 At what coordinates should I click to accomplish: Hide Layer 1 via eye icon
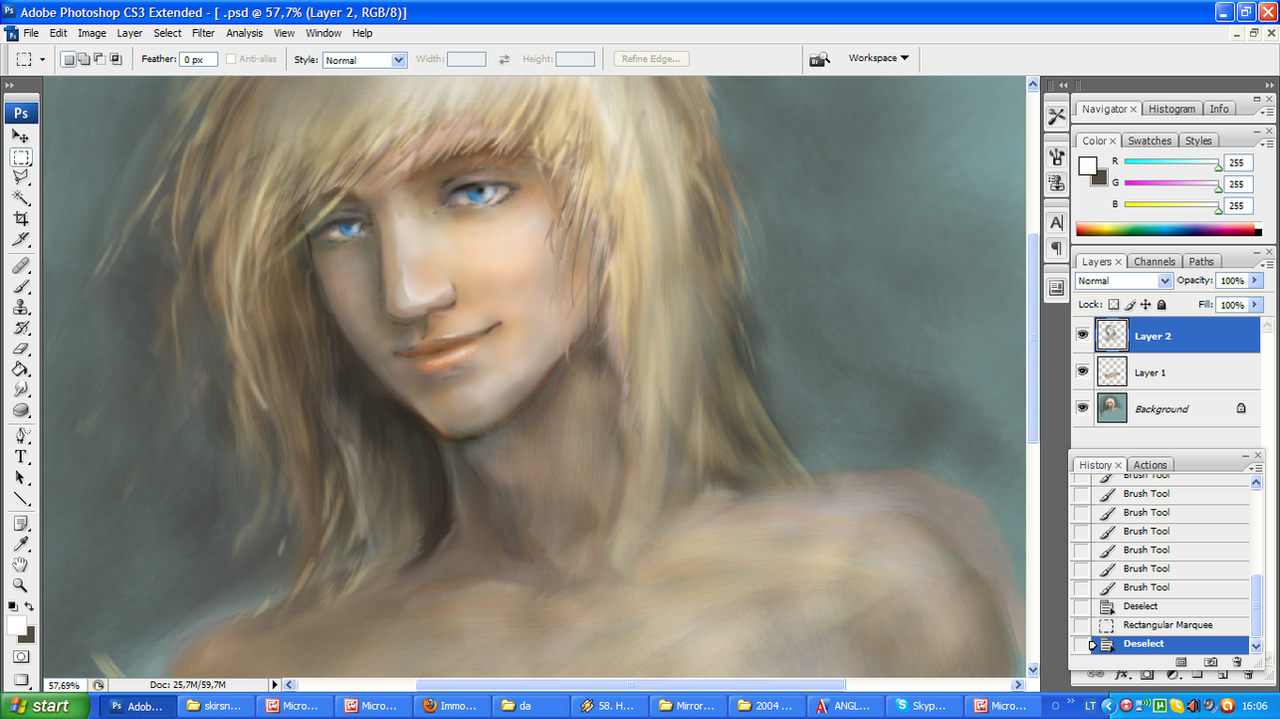(1082, 372)
